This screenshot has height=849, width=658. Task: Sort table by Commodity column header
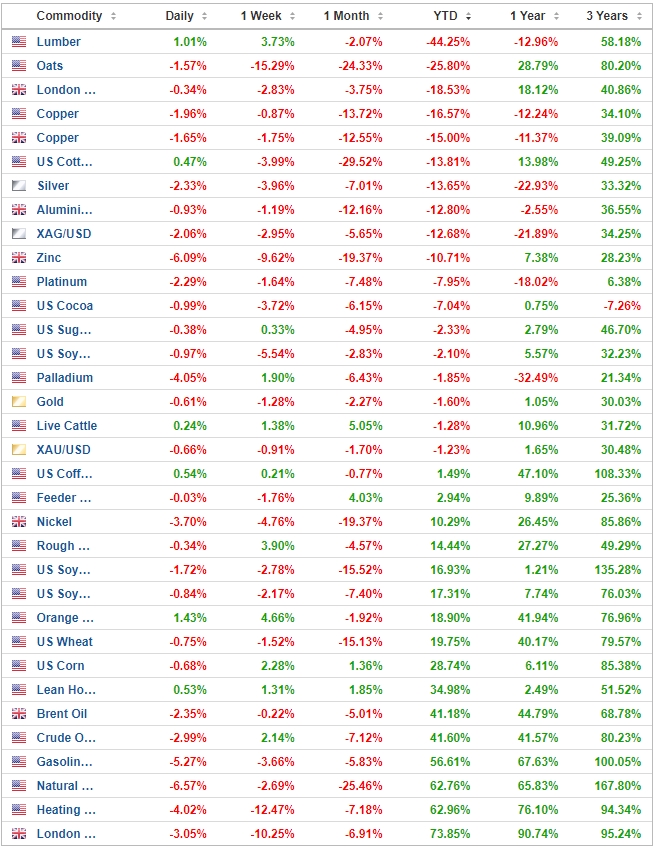click(x=69, y=16)
